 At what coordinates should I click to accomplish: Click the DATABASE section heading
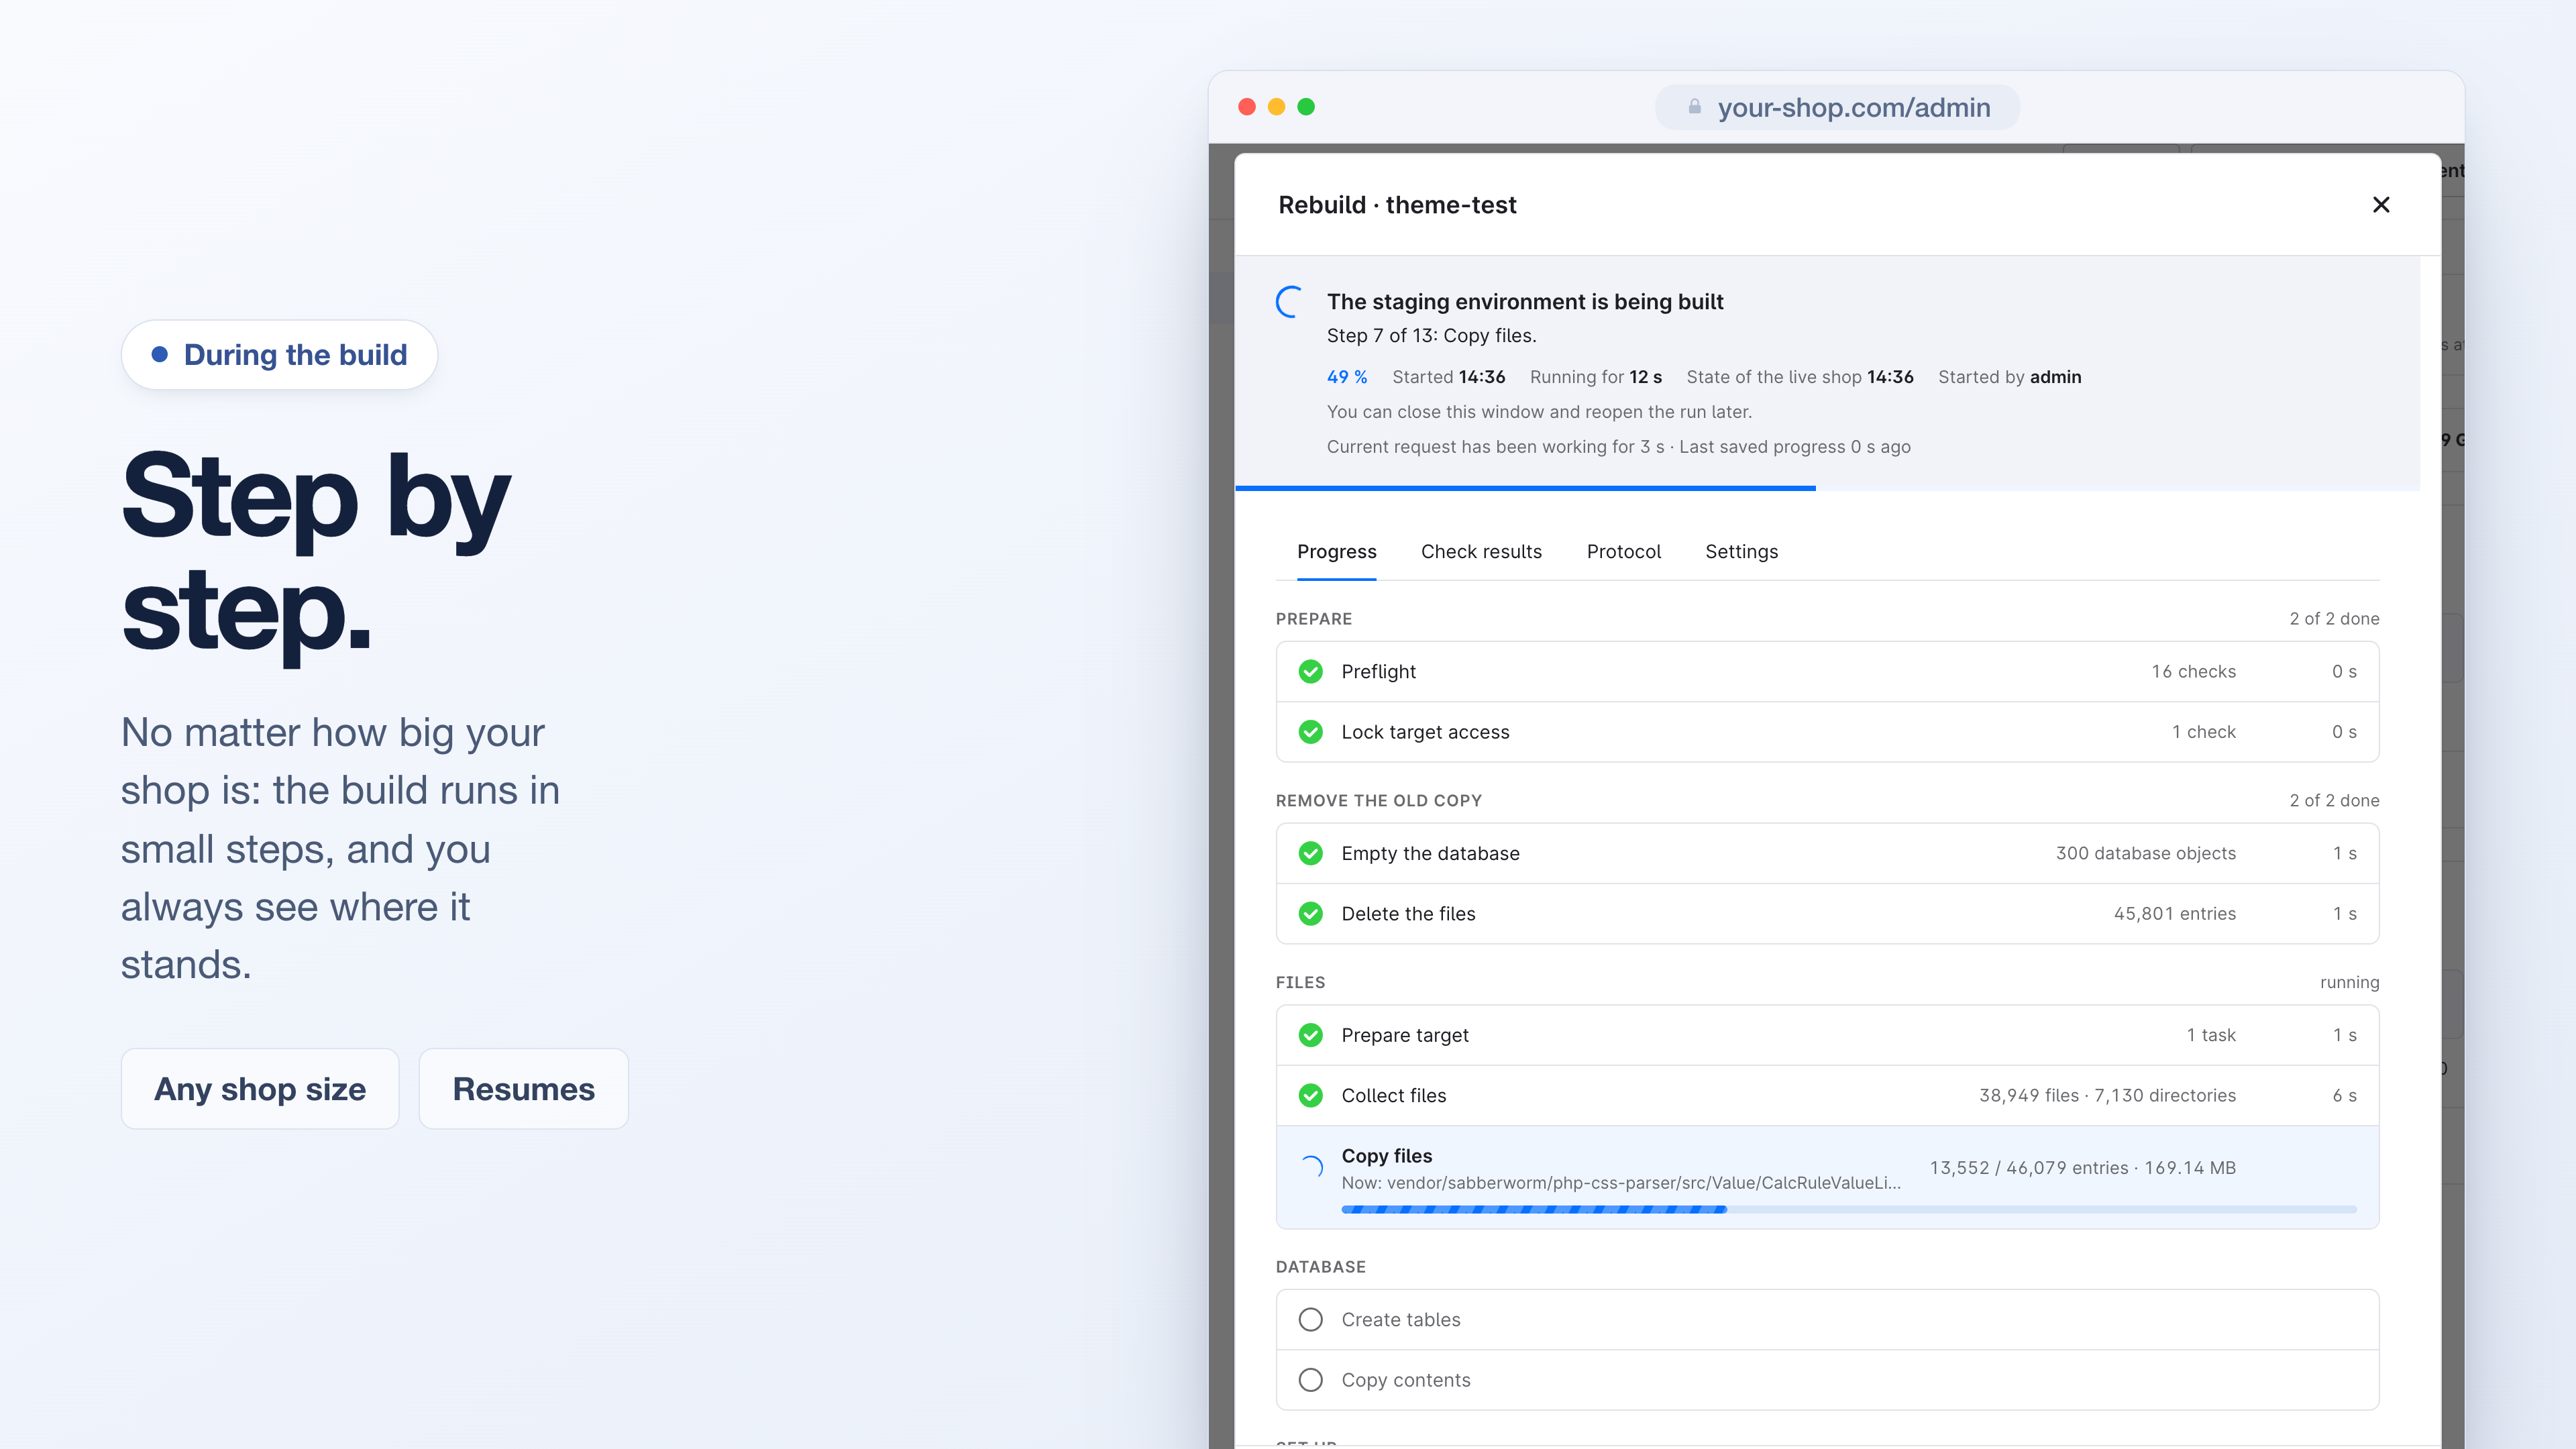click(1320, 1267)
